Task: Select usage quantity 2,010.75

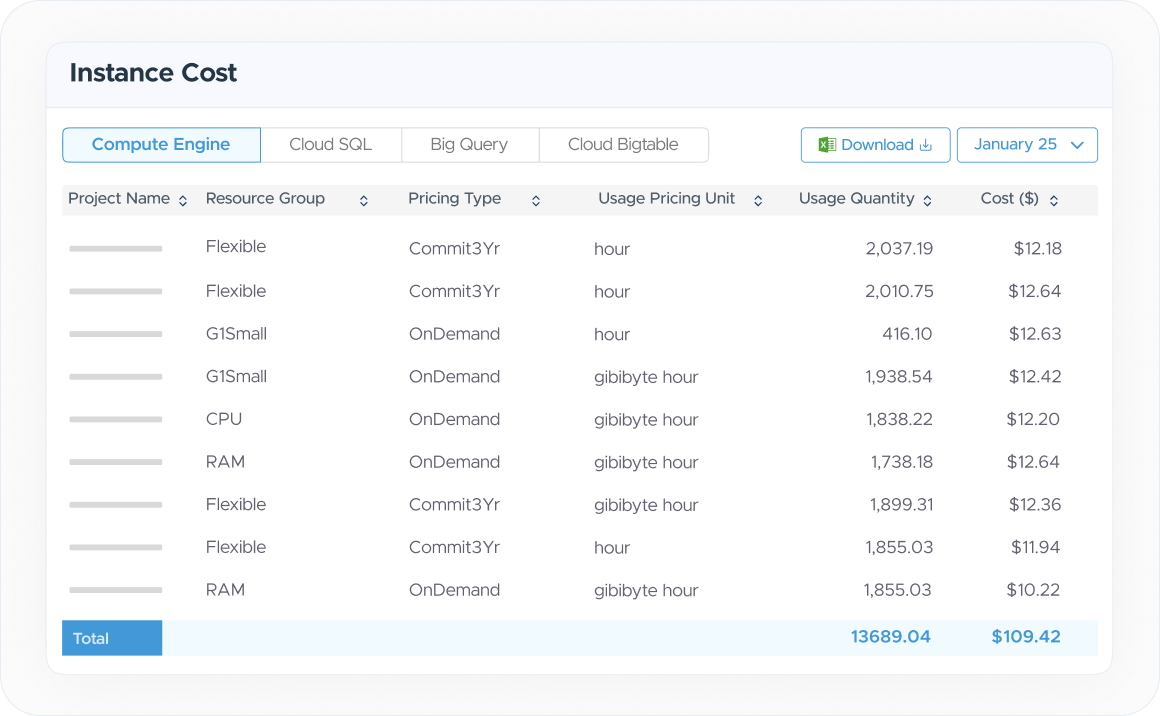Action: tap(900, 291)
